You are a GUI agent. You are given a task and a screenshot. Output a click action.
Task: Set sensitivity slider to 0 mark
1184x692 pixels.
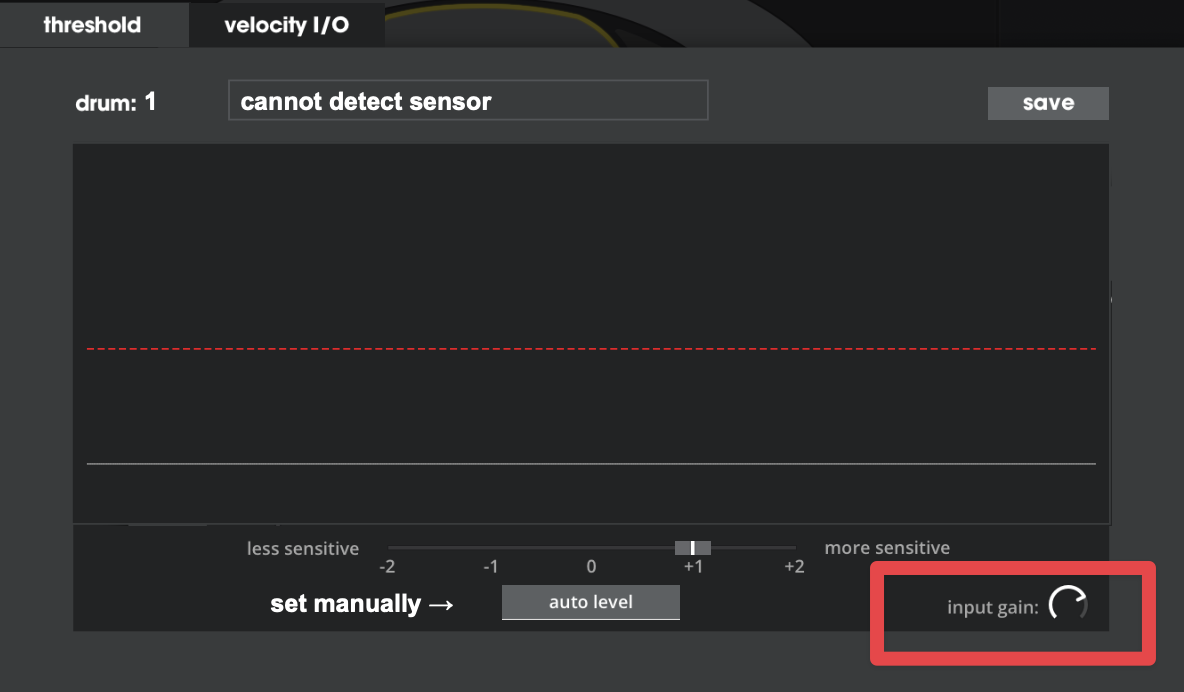[x=591, y=548]
